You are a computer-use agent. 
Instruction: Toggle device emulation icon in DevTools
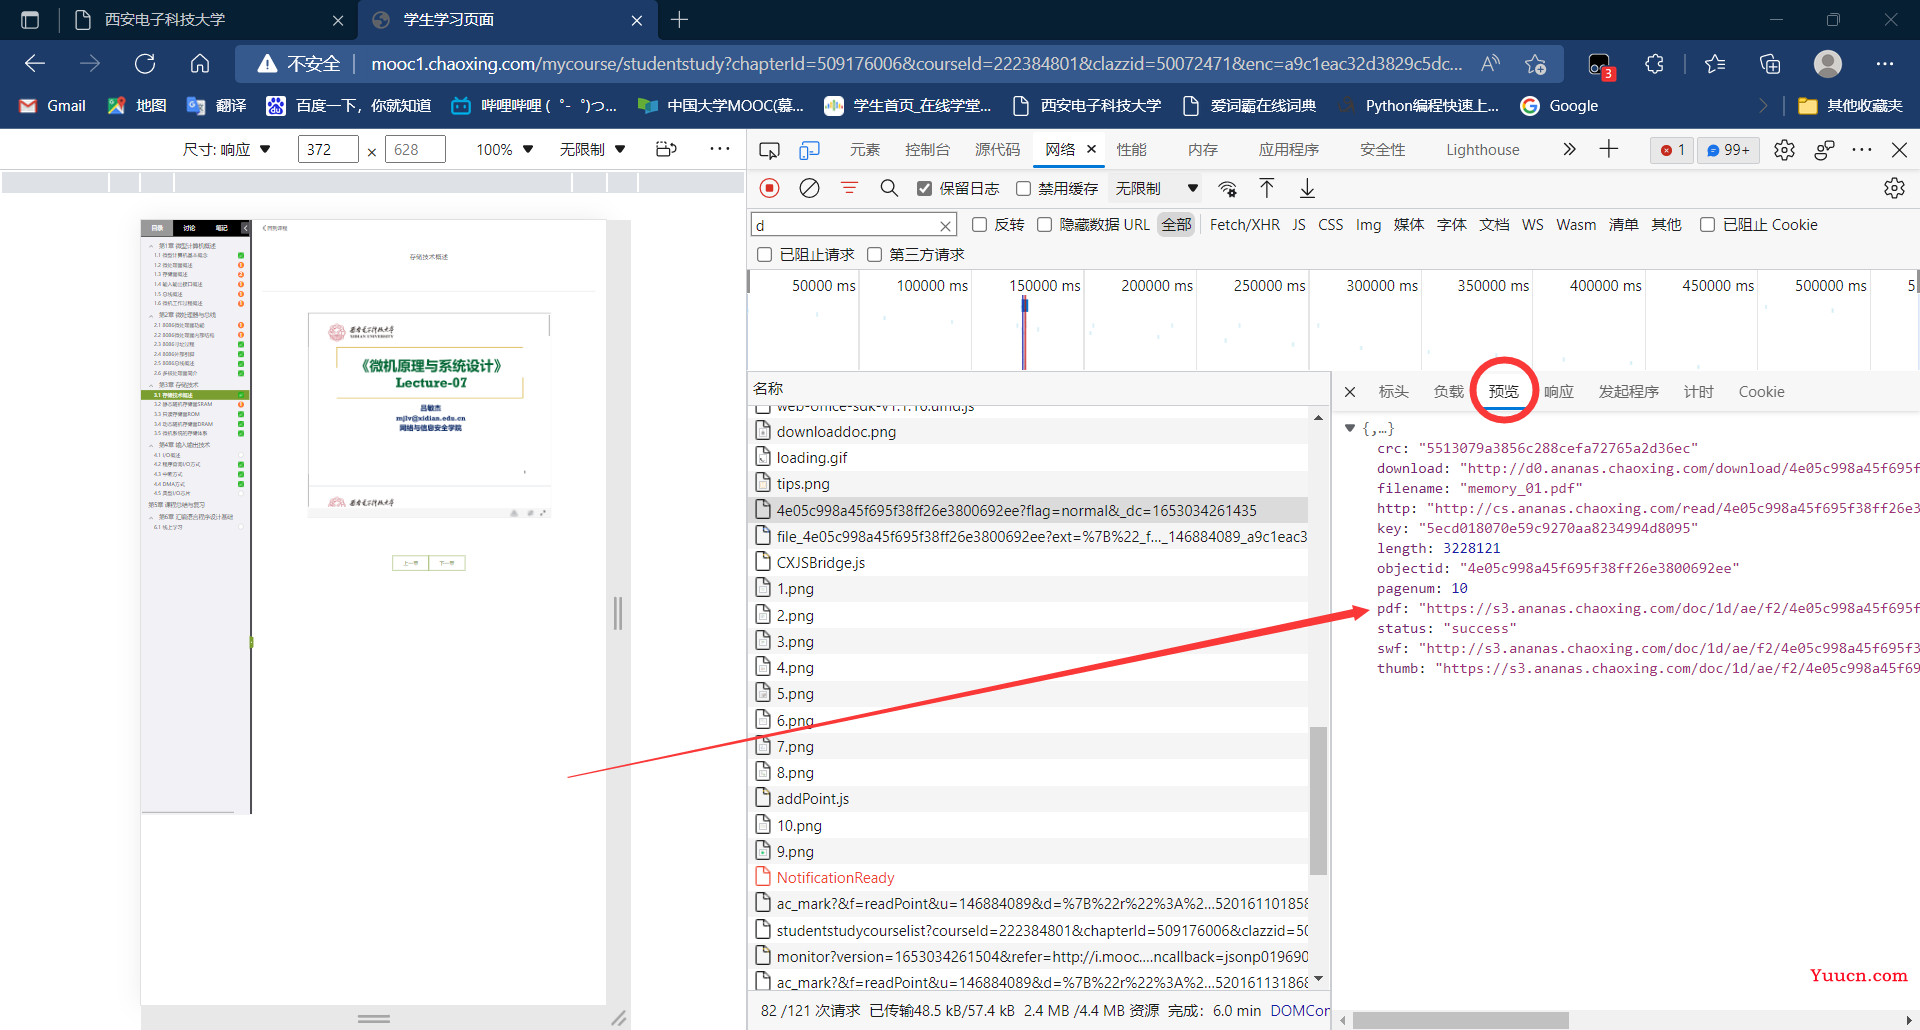809,150
